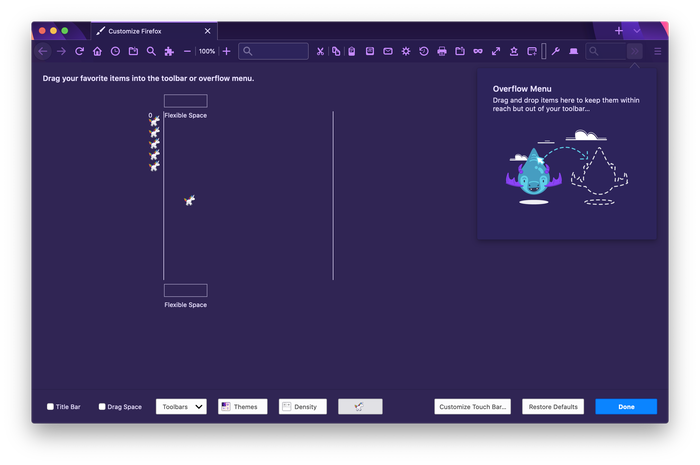Viewport: 700px width, 465px height.
Task: Click the Forget history icon next to the gear
Action: (424, 51)
